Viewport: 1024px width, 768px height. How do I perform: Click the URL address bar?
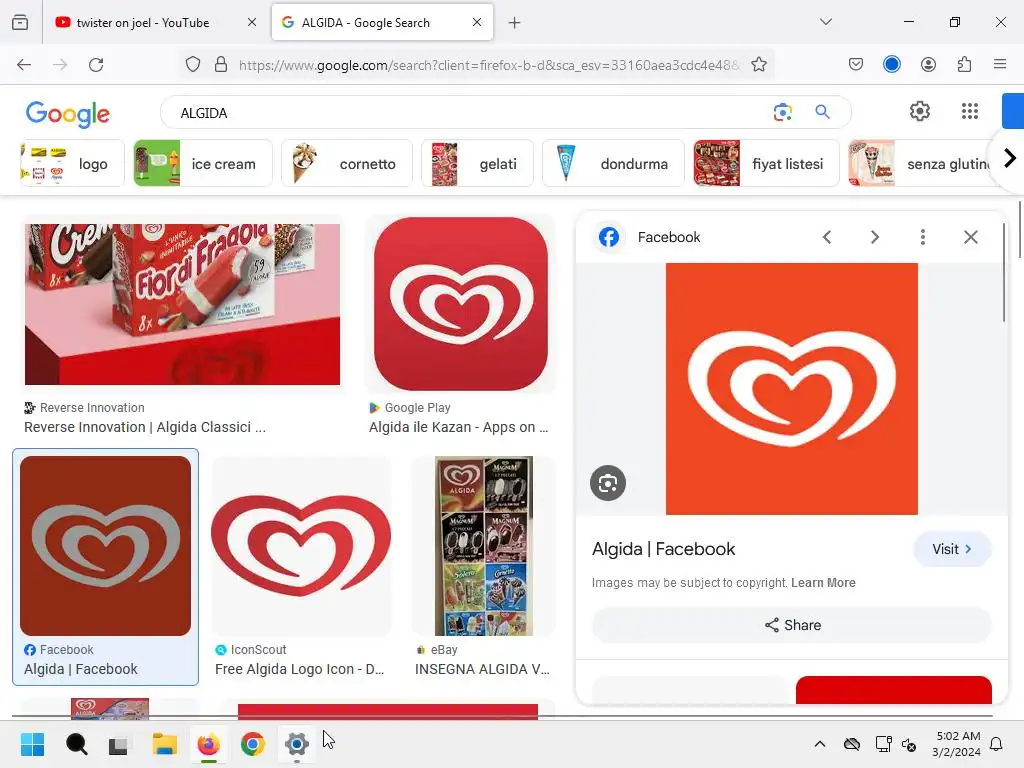(x=488, y=65)
